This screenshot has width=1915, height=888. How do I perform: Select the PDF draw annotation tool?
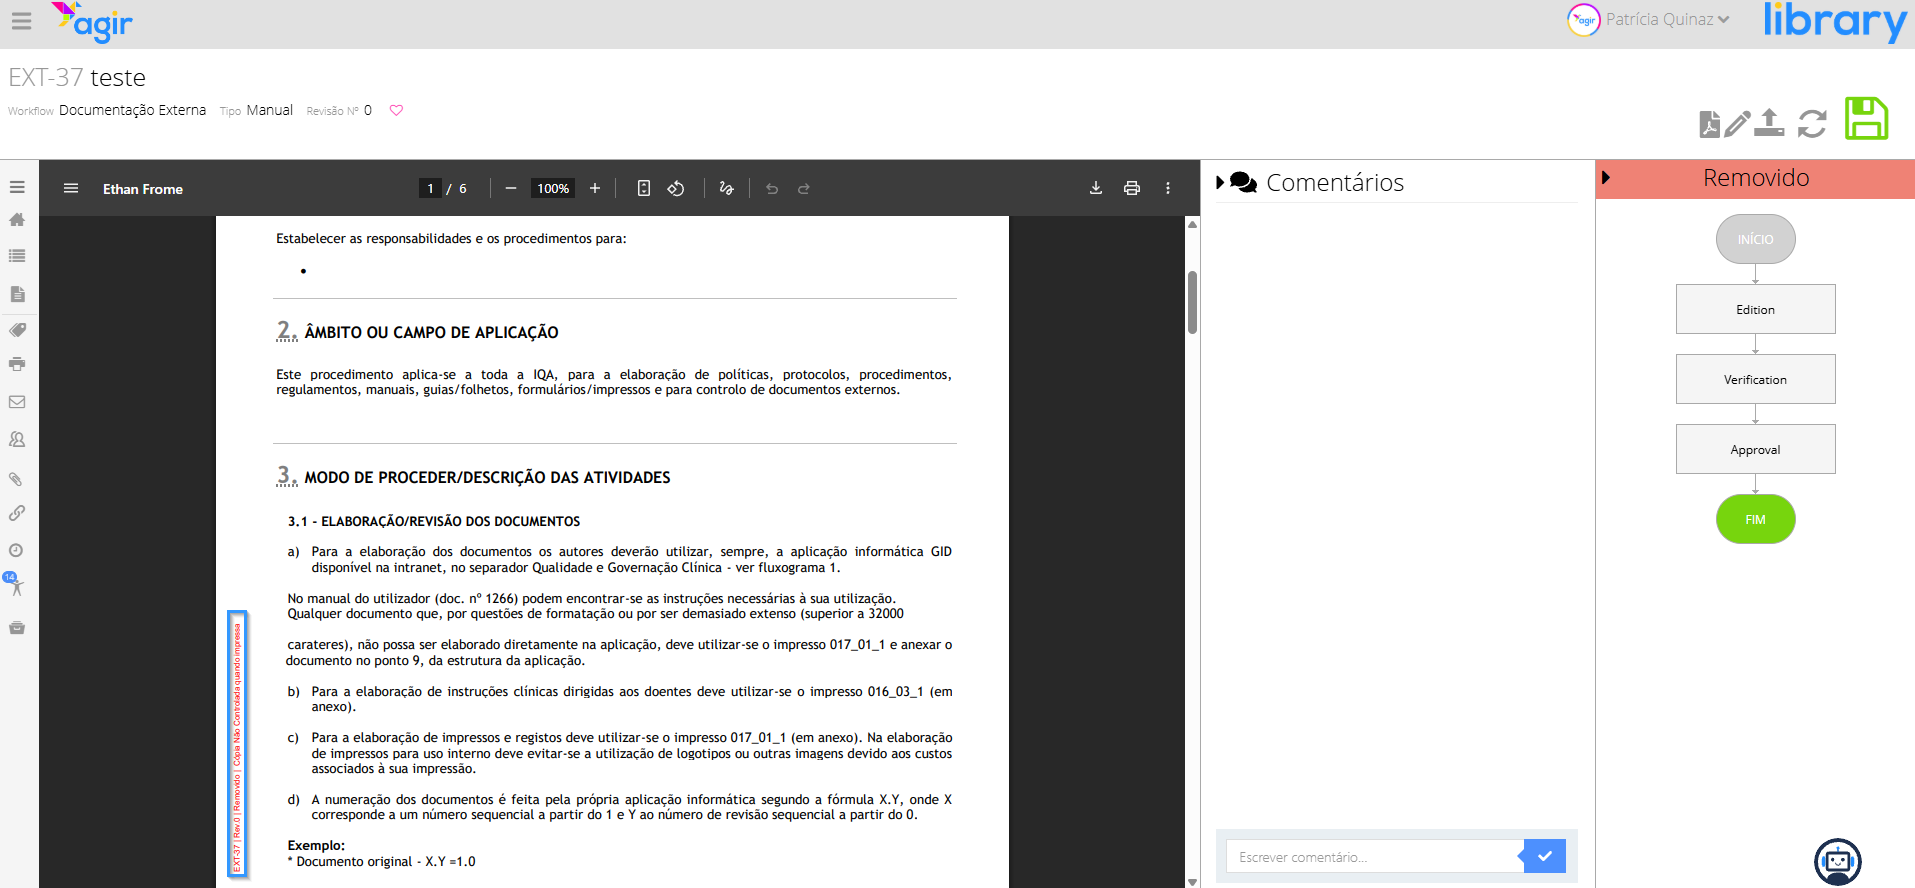pos(727,188)
